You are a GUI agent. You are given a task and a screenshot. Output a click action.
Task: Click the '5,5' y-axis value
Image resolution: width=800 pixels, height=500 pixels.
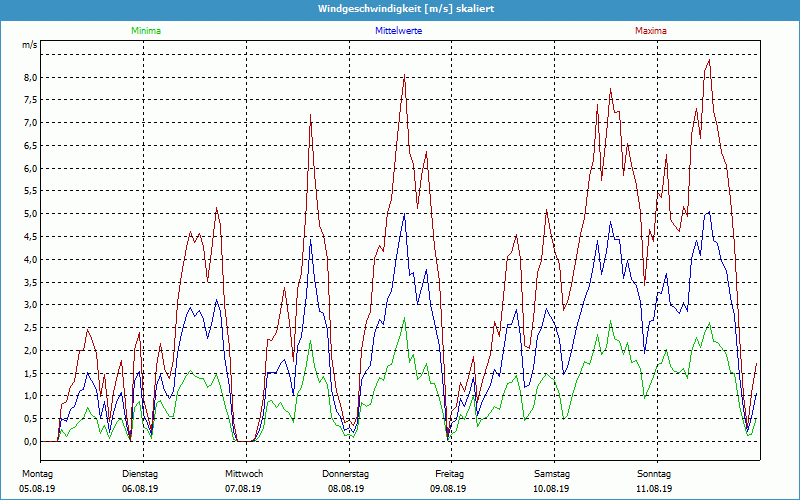point(31,191)
